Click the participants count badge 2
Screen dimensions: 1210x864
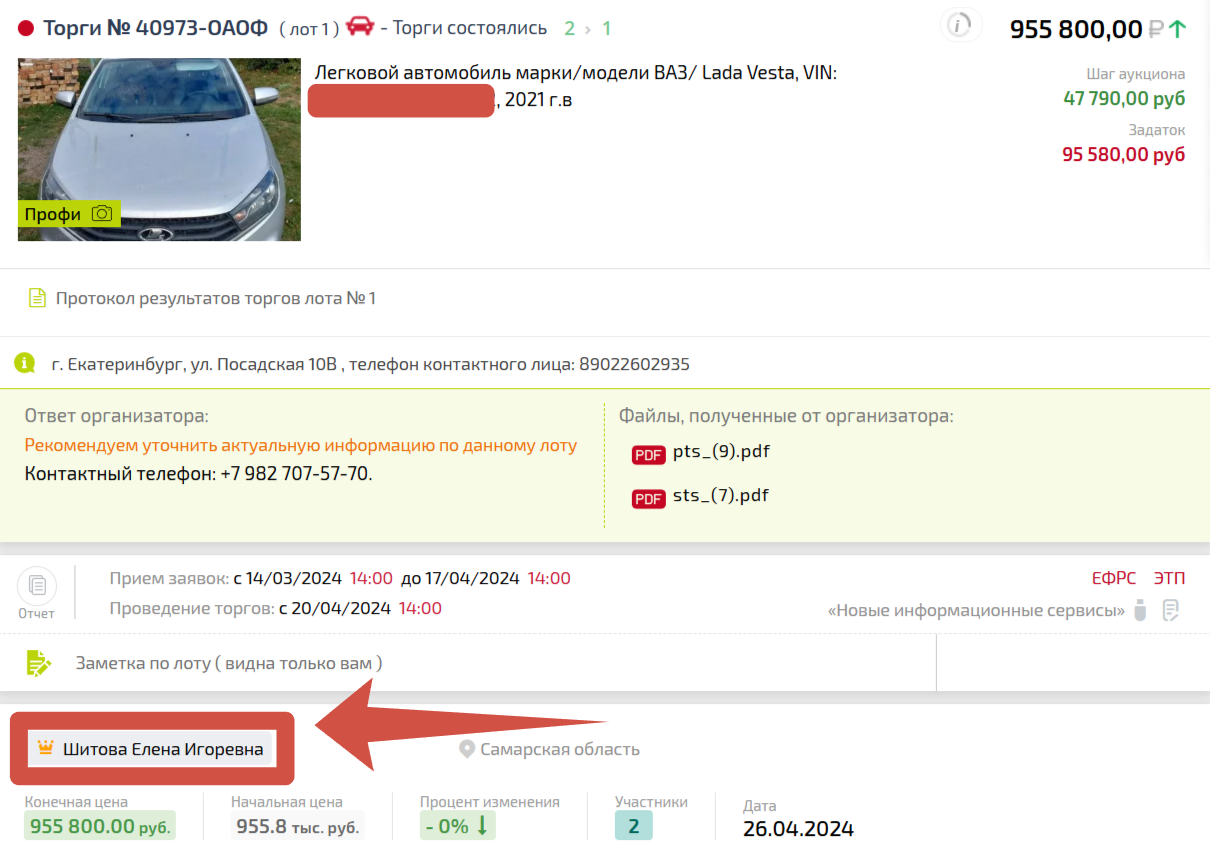coord(633,825)
